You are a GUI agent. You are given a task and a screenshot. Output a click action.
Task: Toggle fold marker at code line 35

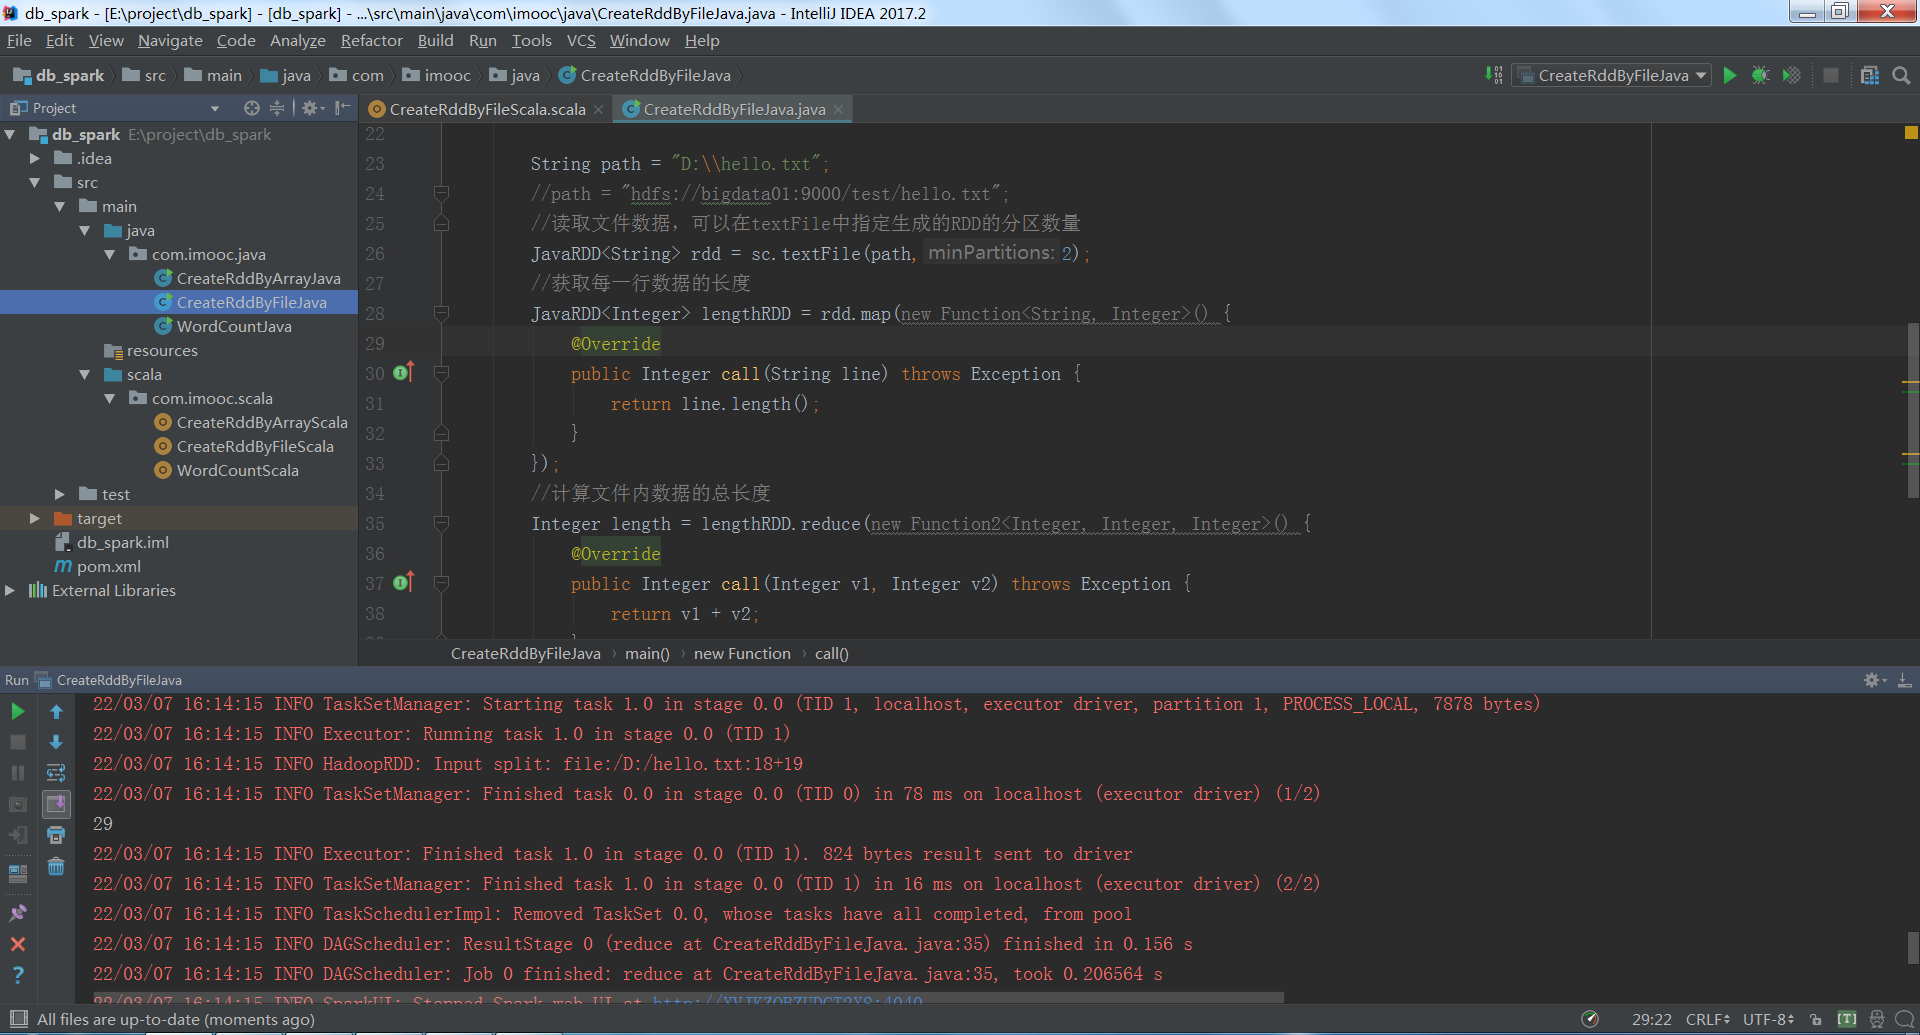pyautogui.click(x=441, y=524)
